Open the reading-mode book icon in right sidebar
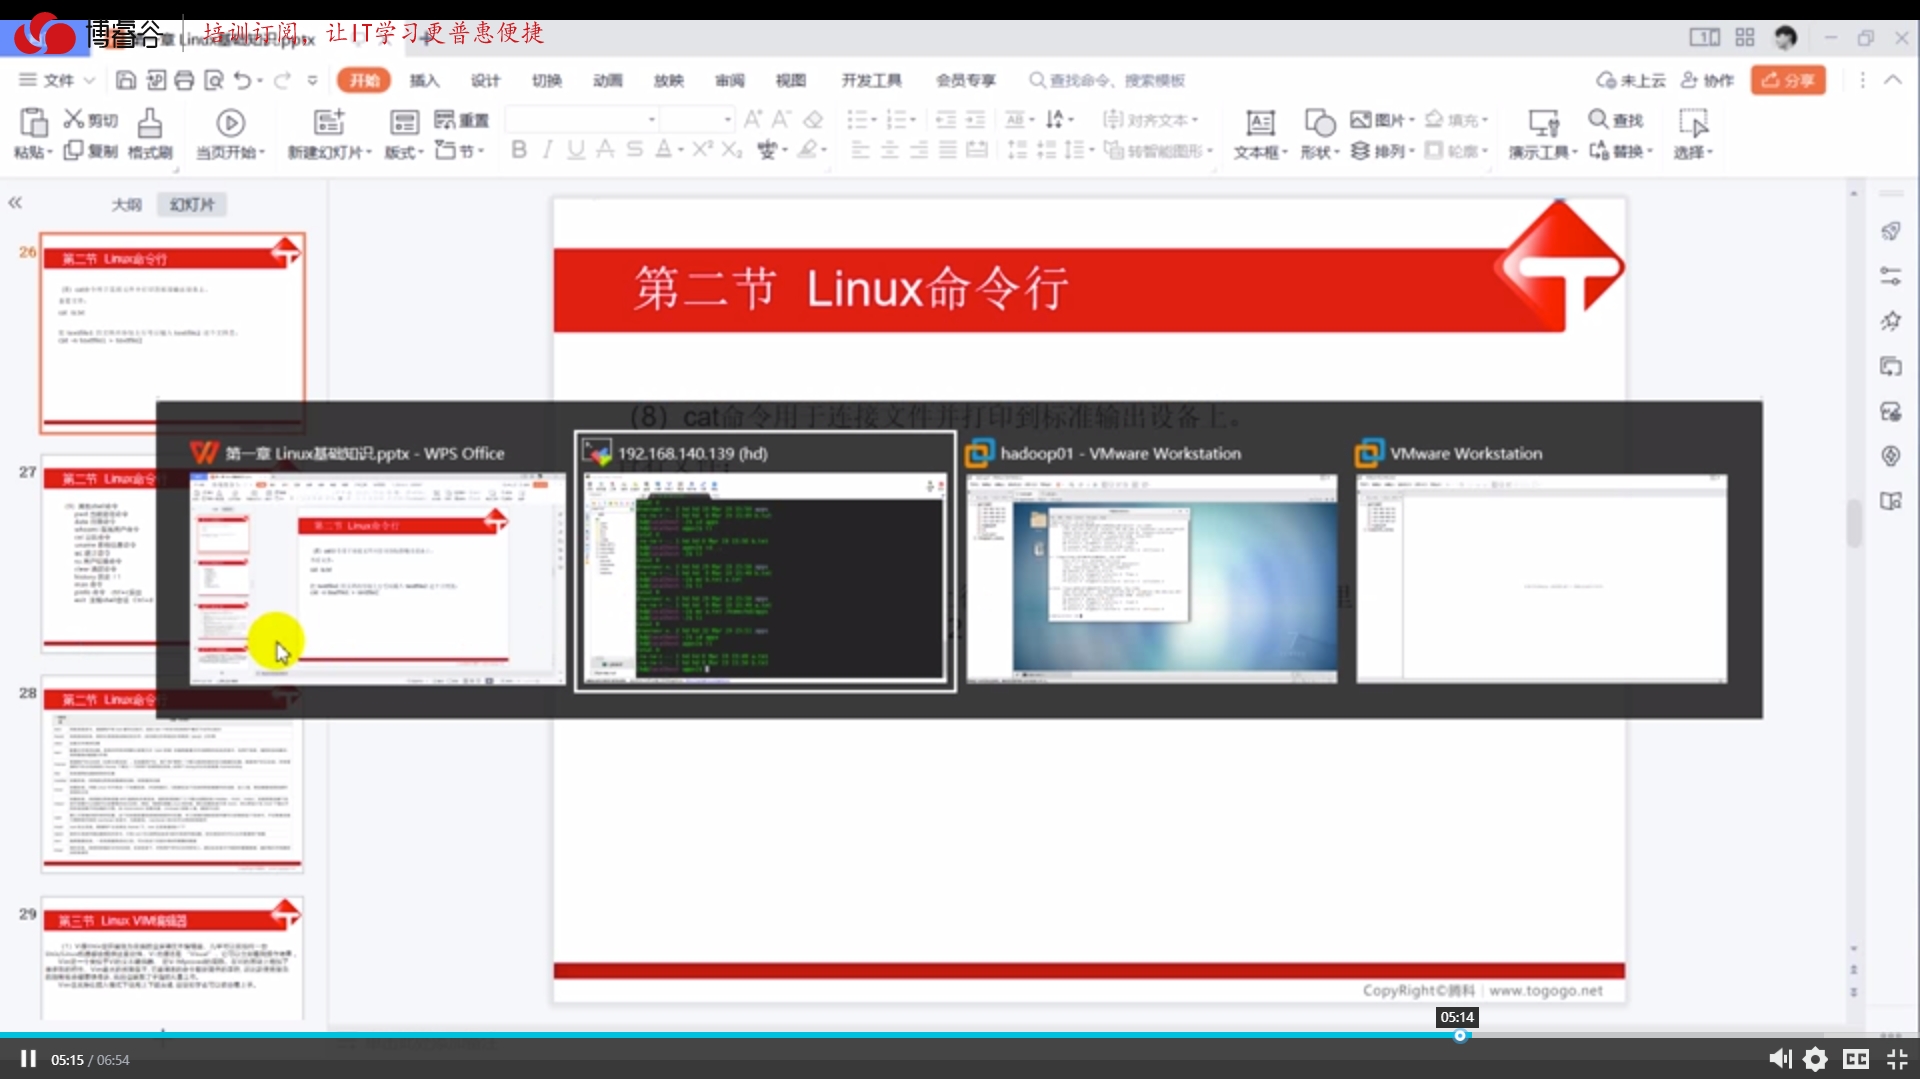Image resolution: width=1920 pixels, height=1079 pixels. [1890, 501]
